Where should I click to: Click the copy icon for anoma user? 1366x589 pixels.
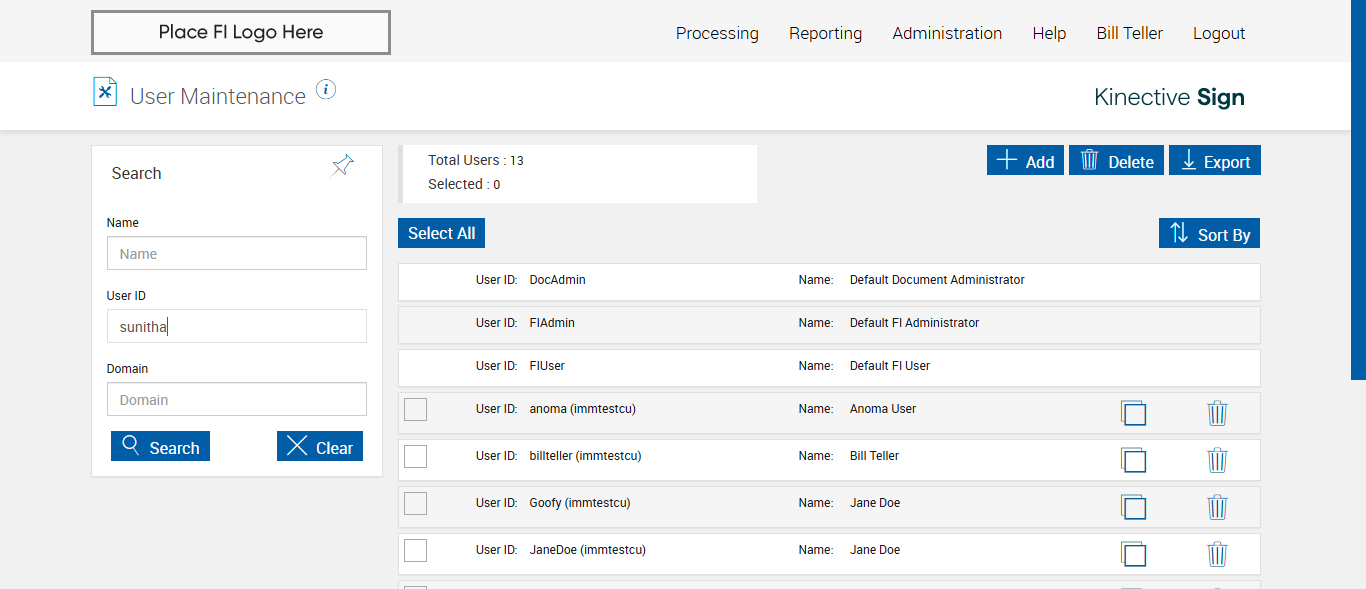(x=1133, y=413)
